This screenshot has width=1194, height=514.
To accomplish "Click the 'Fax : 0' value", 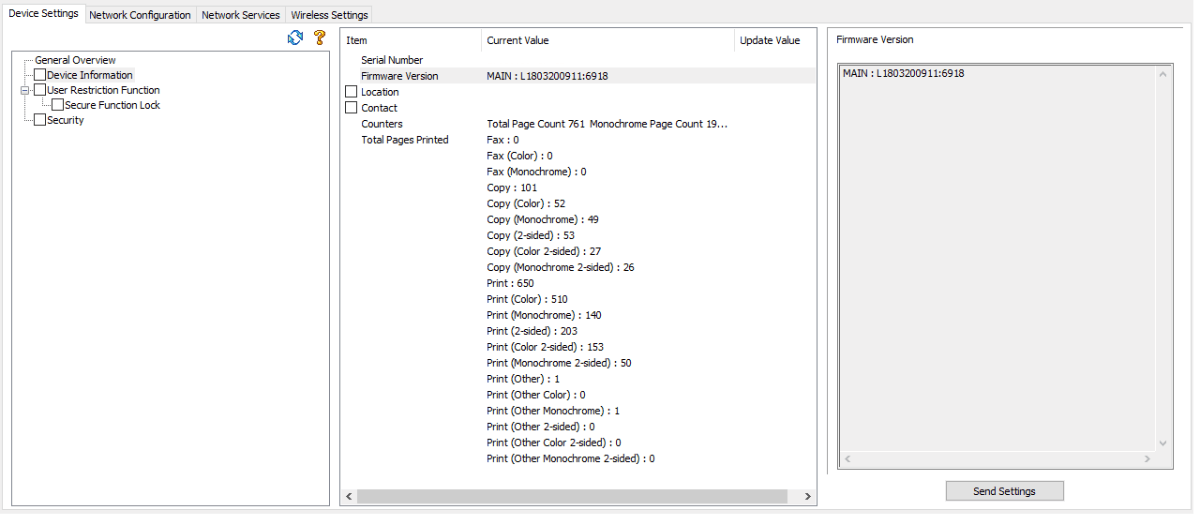I will point(503,139).
